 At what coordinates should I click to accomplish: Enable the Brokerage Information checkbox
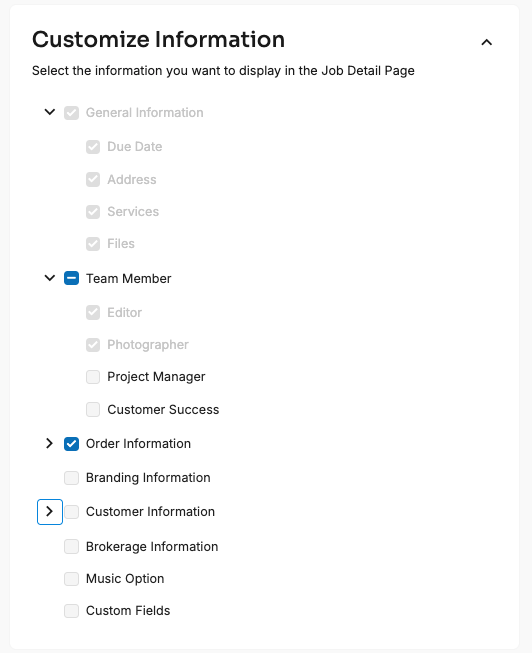[72, 546]
